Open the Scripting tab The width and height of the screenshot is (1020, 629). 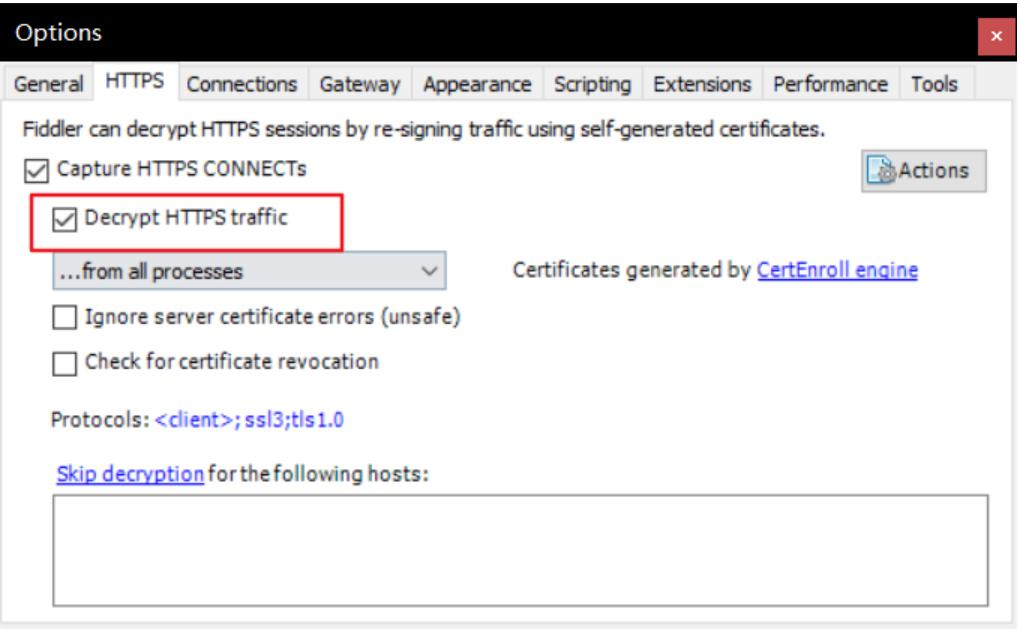593,84
